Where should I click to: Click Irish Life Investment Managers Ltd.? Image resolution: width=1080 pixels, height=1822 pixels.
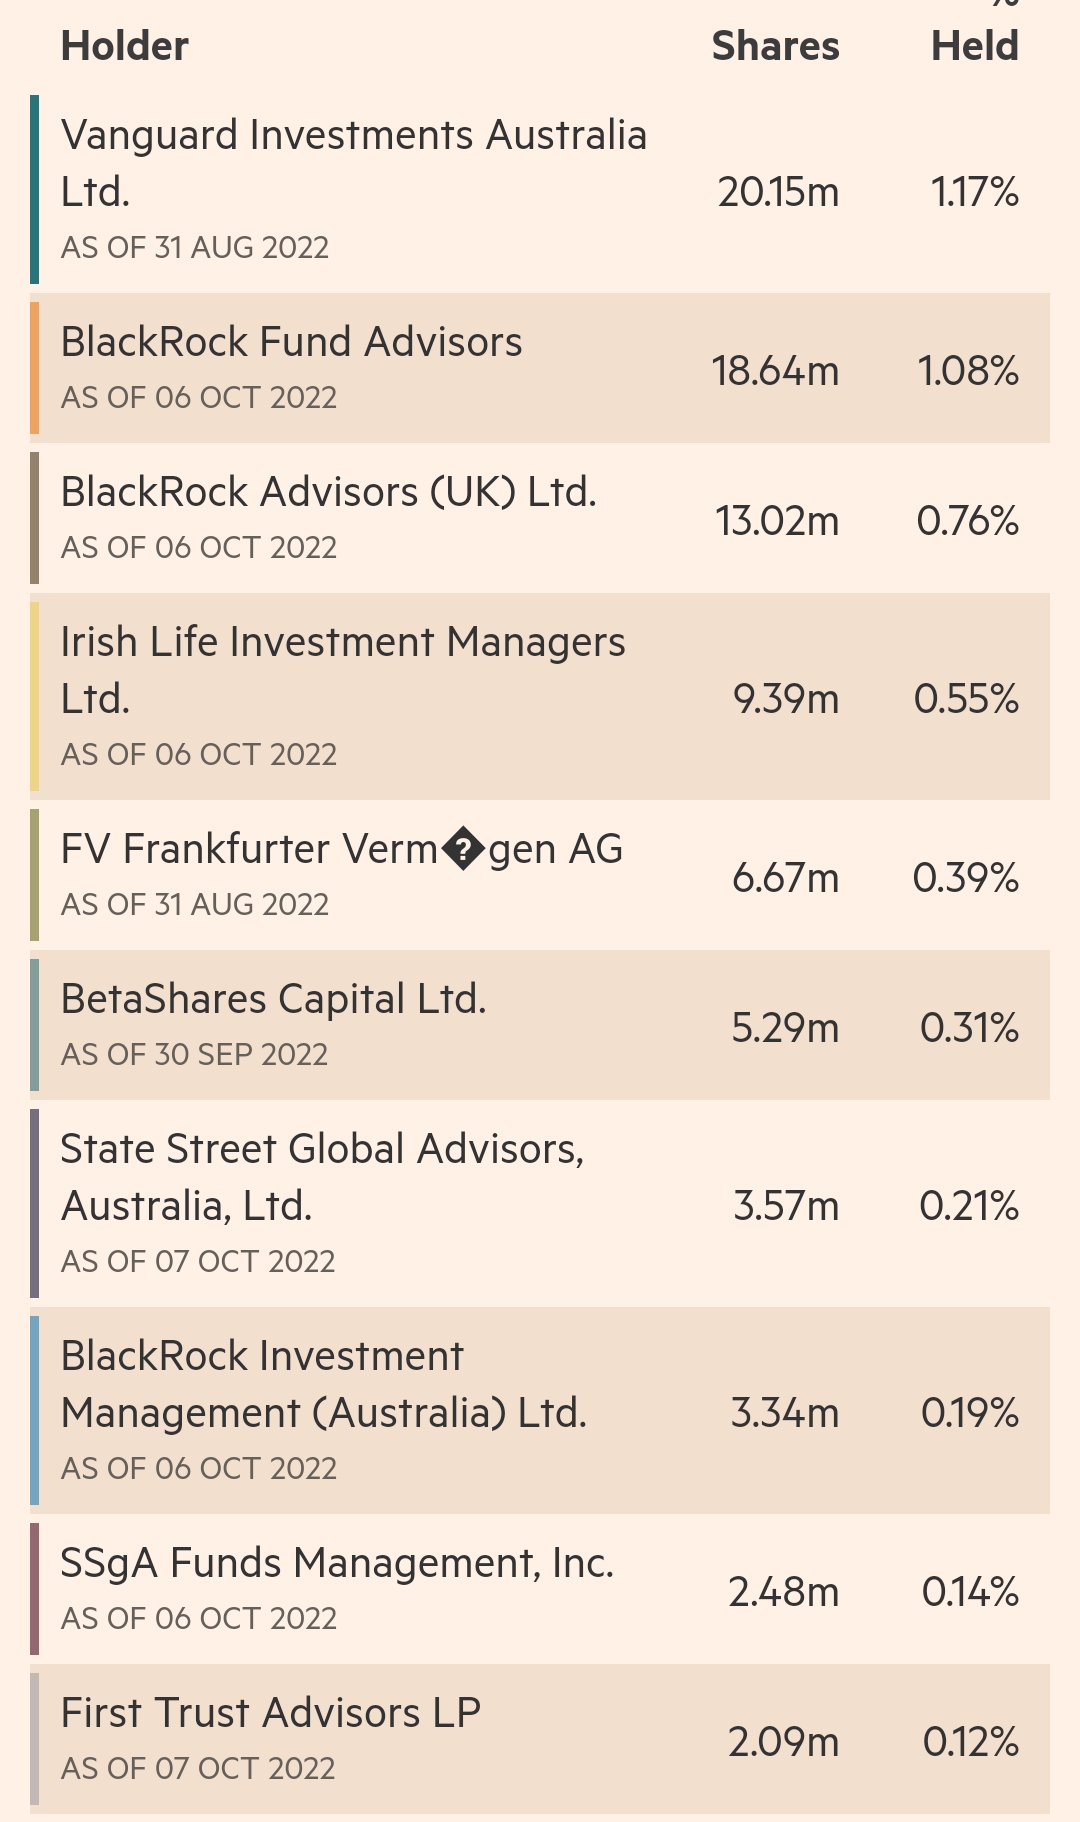pyautogui.click(x=342, y=669)
